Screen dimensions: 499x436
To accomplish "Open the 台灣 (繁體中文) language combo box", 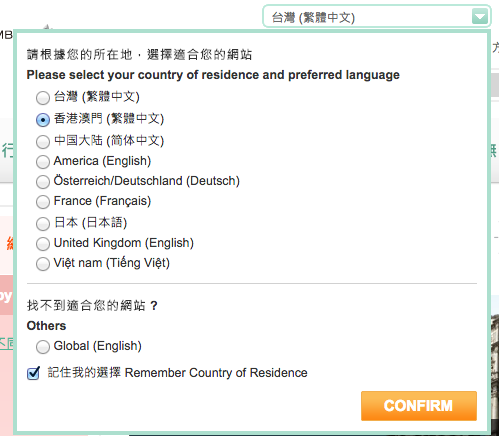I will (377, 17).
